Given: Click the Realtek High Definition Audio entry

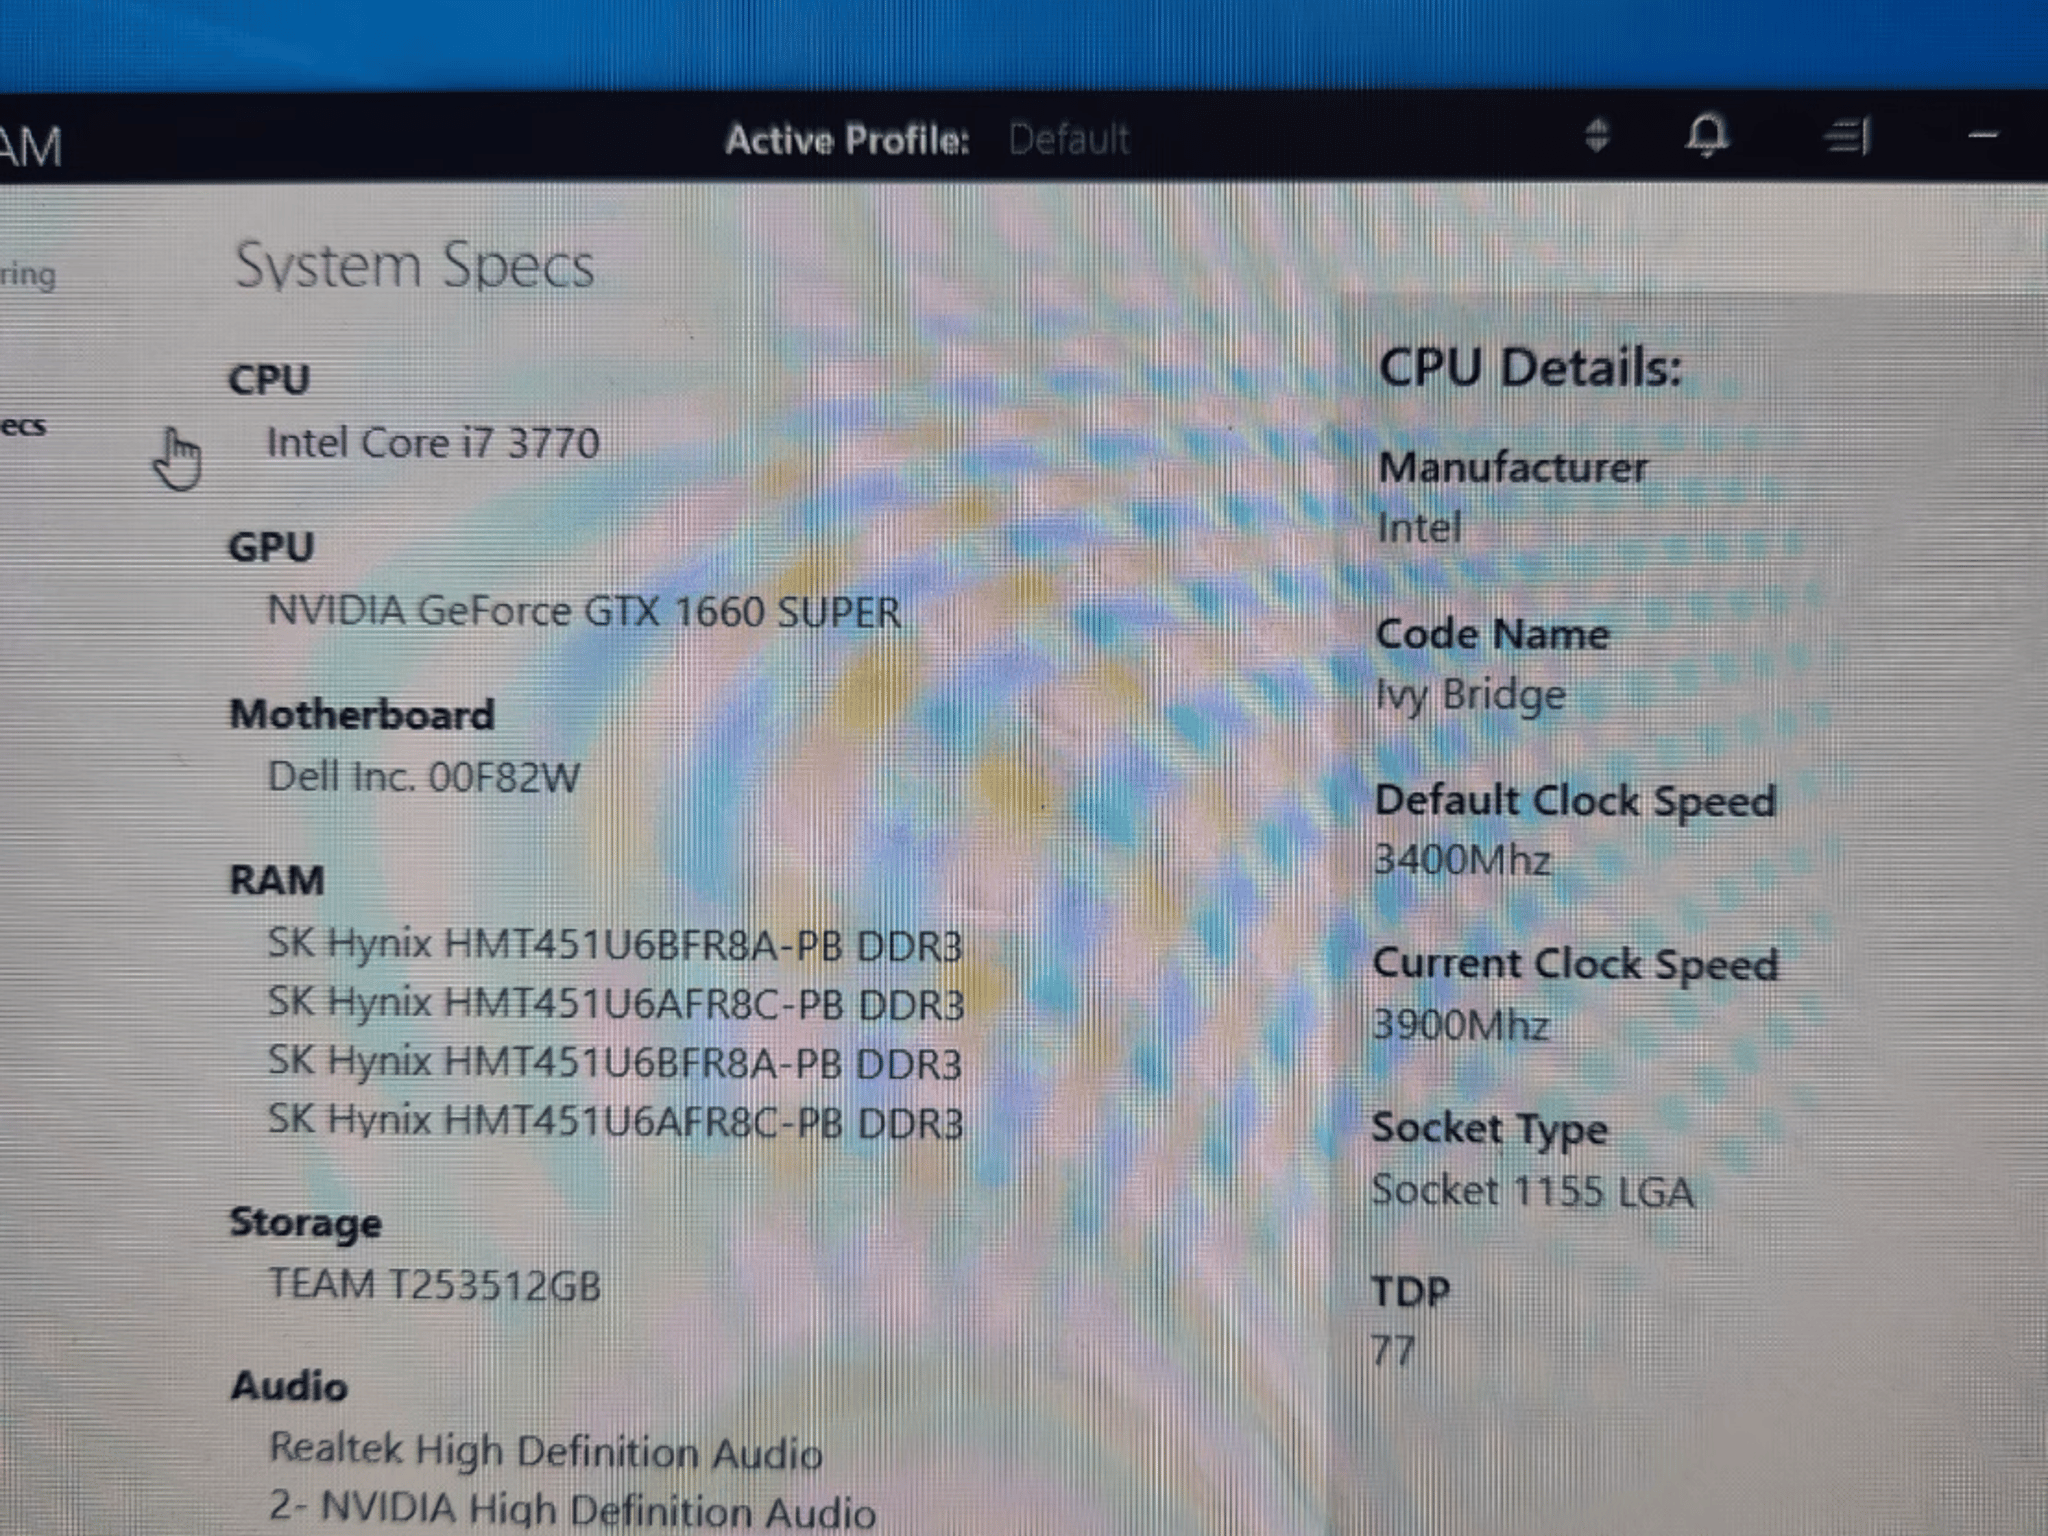Looking at the screenshot, I should (x=546, y=1452).
